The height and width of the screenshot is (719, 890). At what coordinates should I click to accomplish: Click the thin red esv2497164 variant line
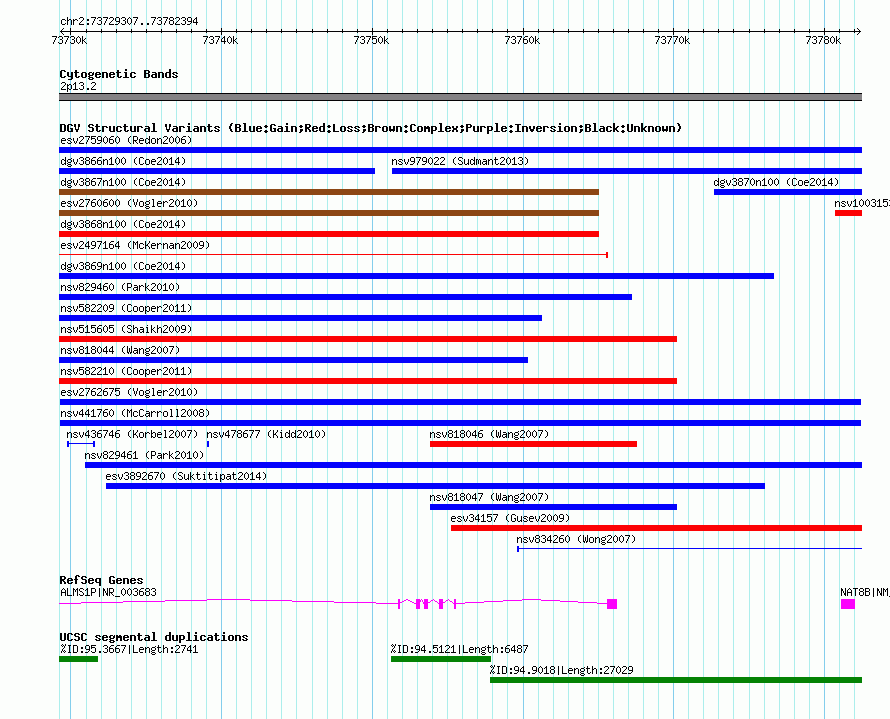click(334, 255)
